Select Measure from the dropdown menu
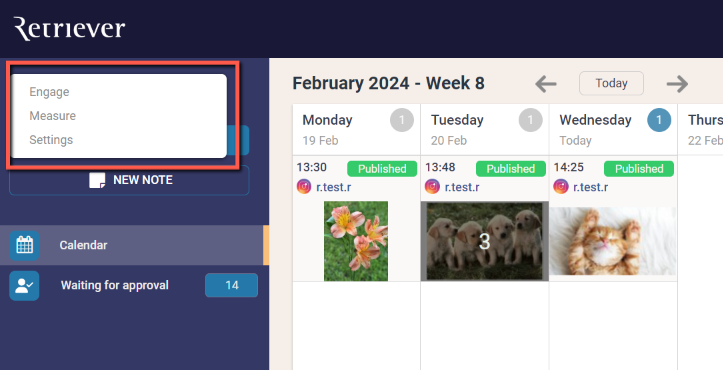Screen dimensions: 723x370 coord(53,116)
